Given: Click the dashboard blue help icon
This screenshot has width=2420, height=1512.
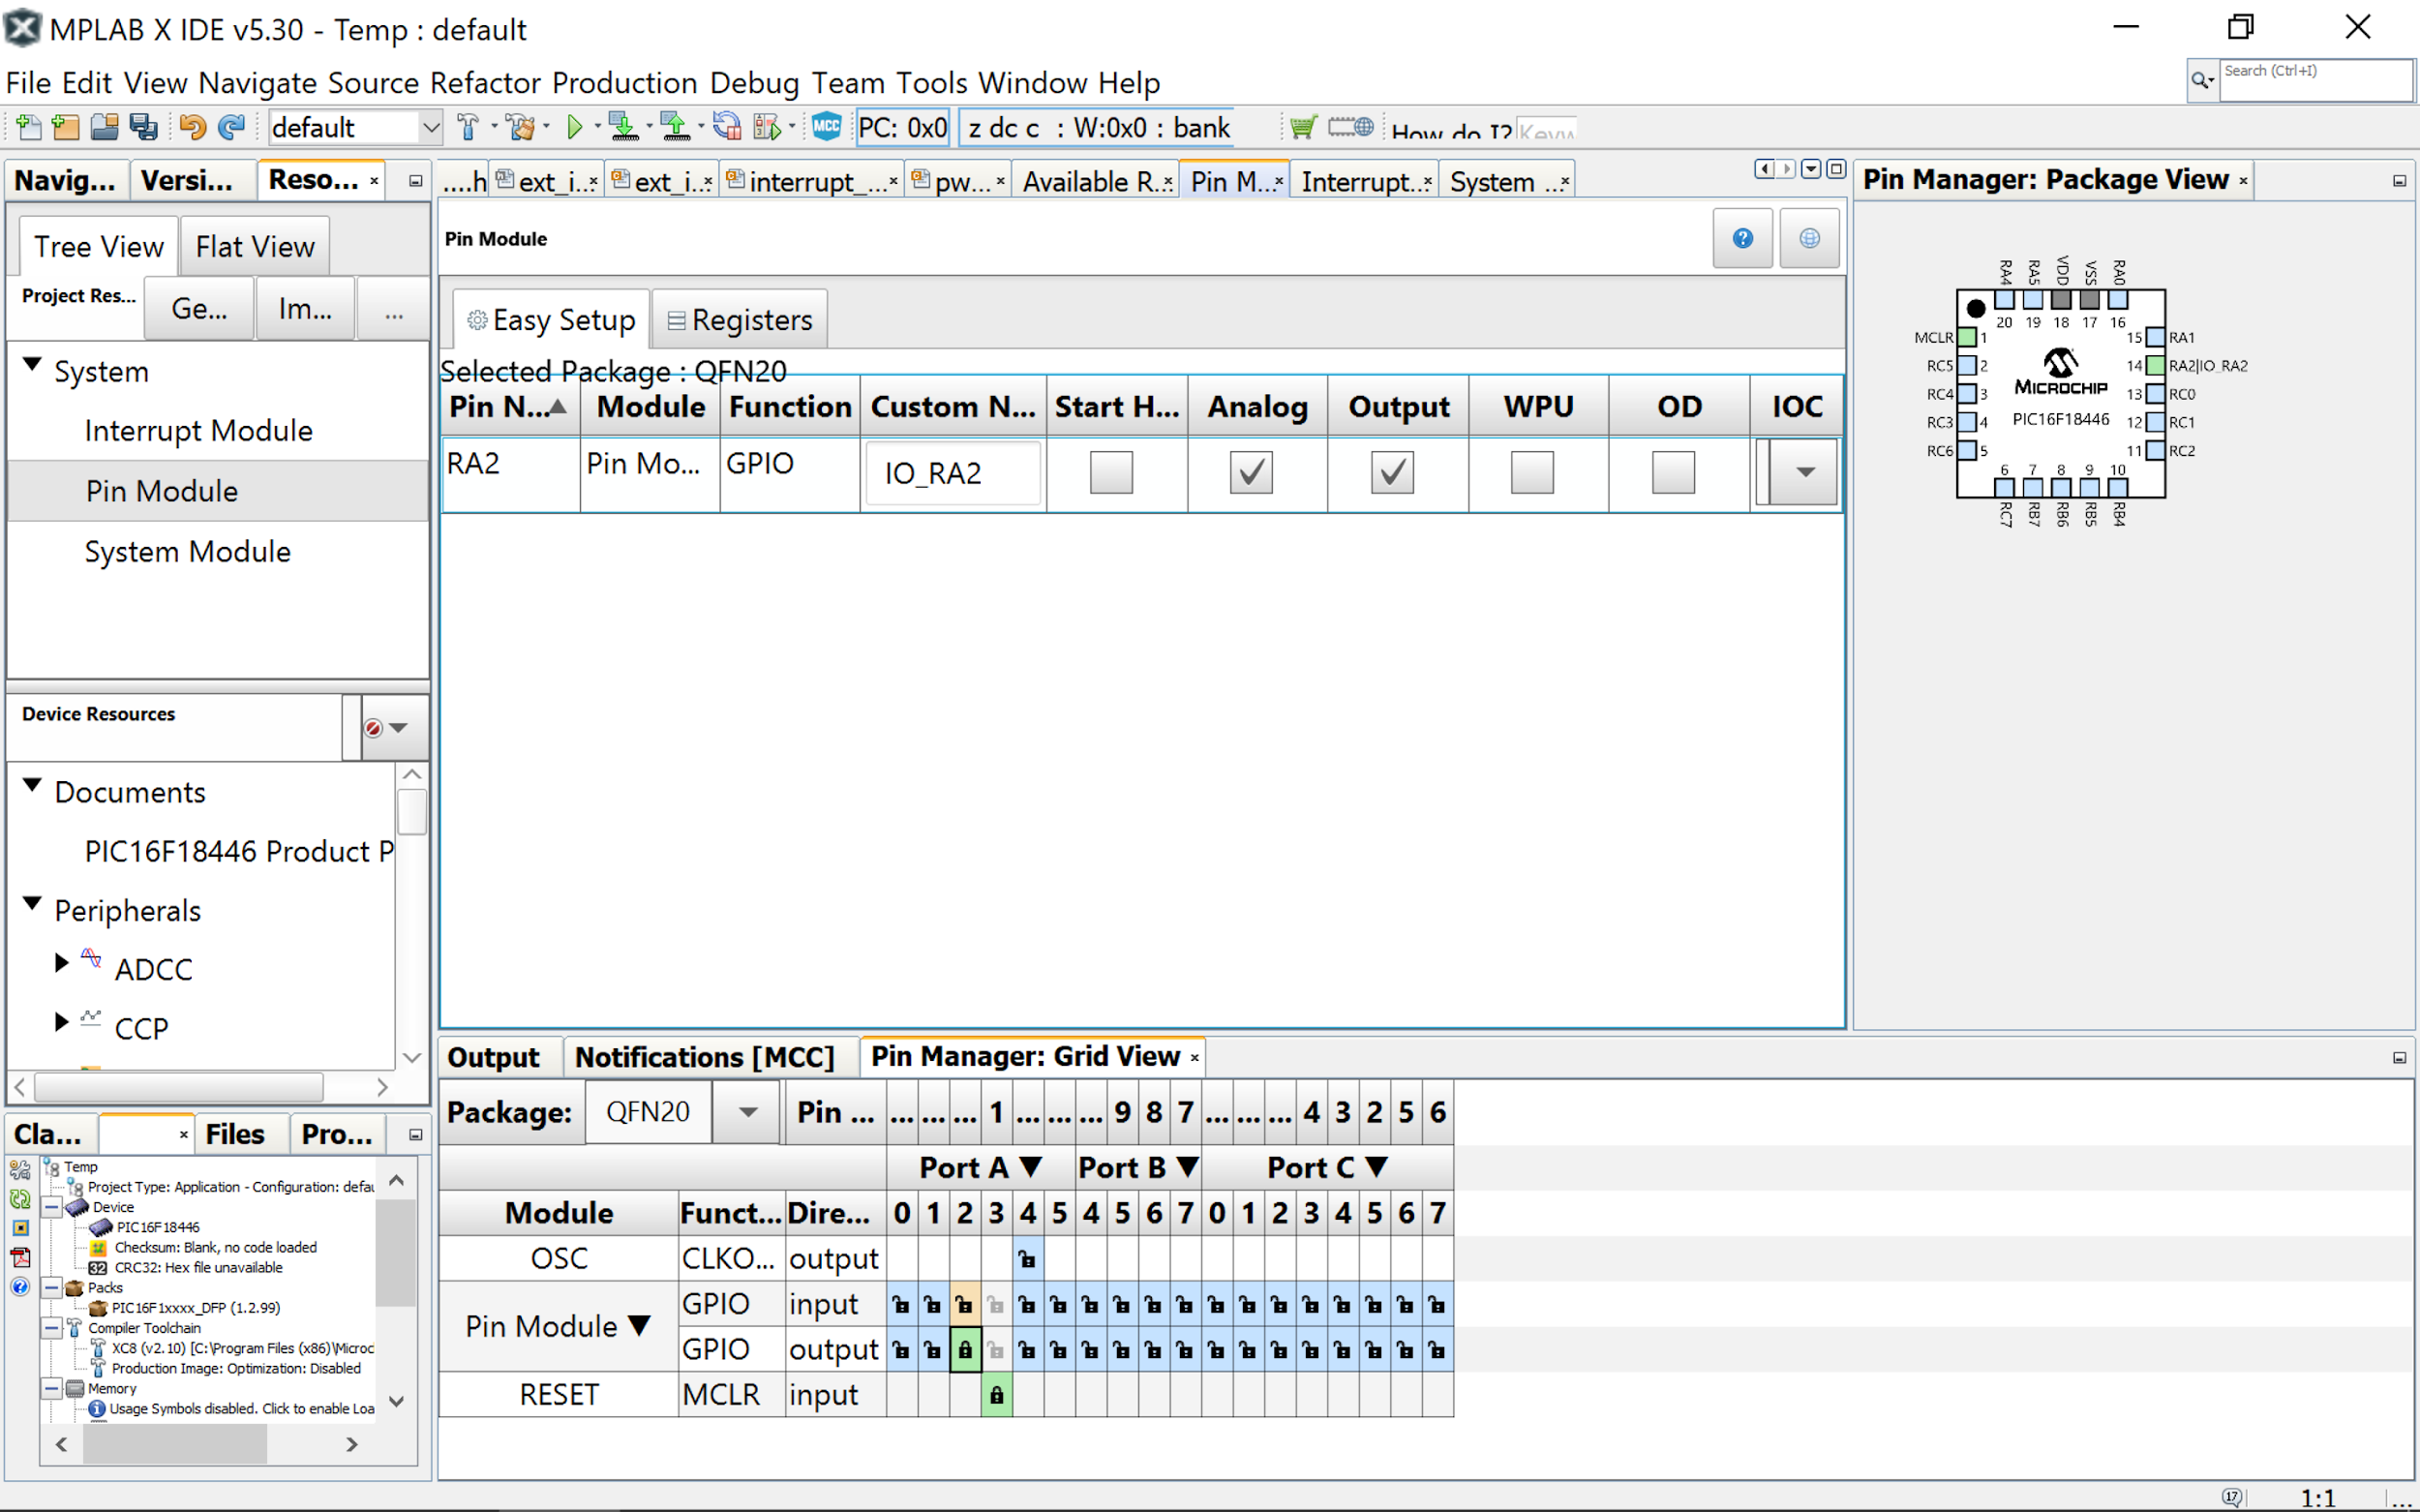Looking at the screenshot, I should 20,1286.
